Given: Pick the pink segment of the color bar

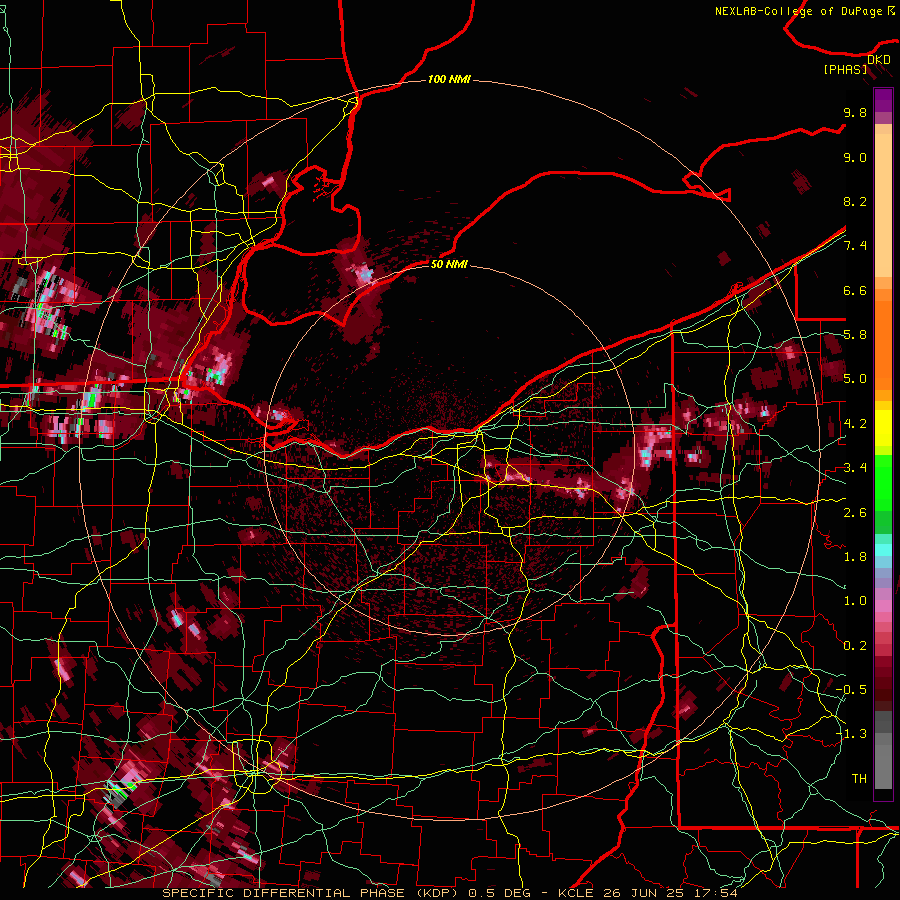Looking at the screenshot, I should click(x=883, y=606).
